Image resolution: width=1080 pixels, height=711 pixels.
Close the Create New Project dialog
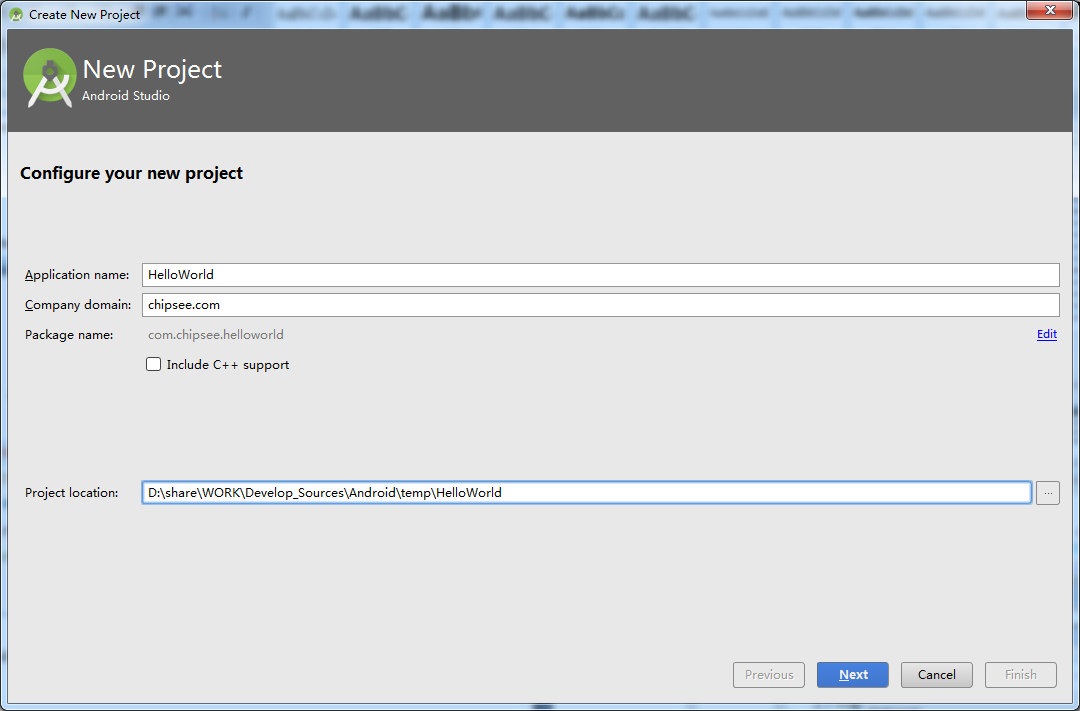coord(1050,10)
